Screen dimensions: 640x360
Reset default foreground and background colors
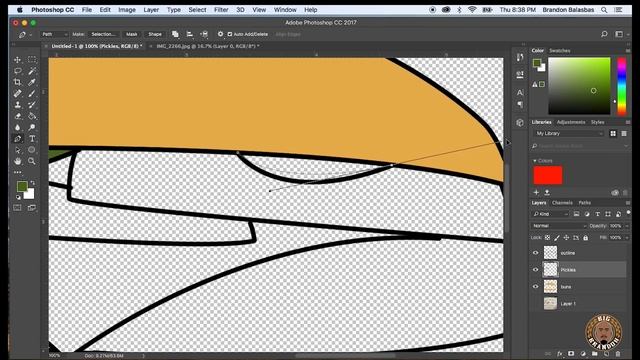[18, 197]
